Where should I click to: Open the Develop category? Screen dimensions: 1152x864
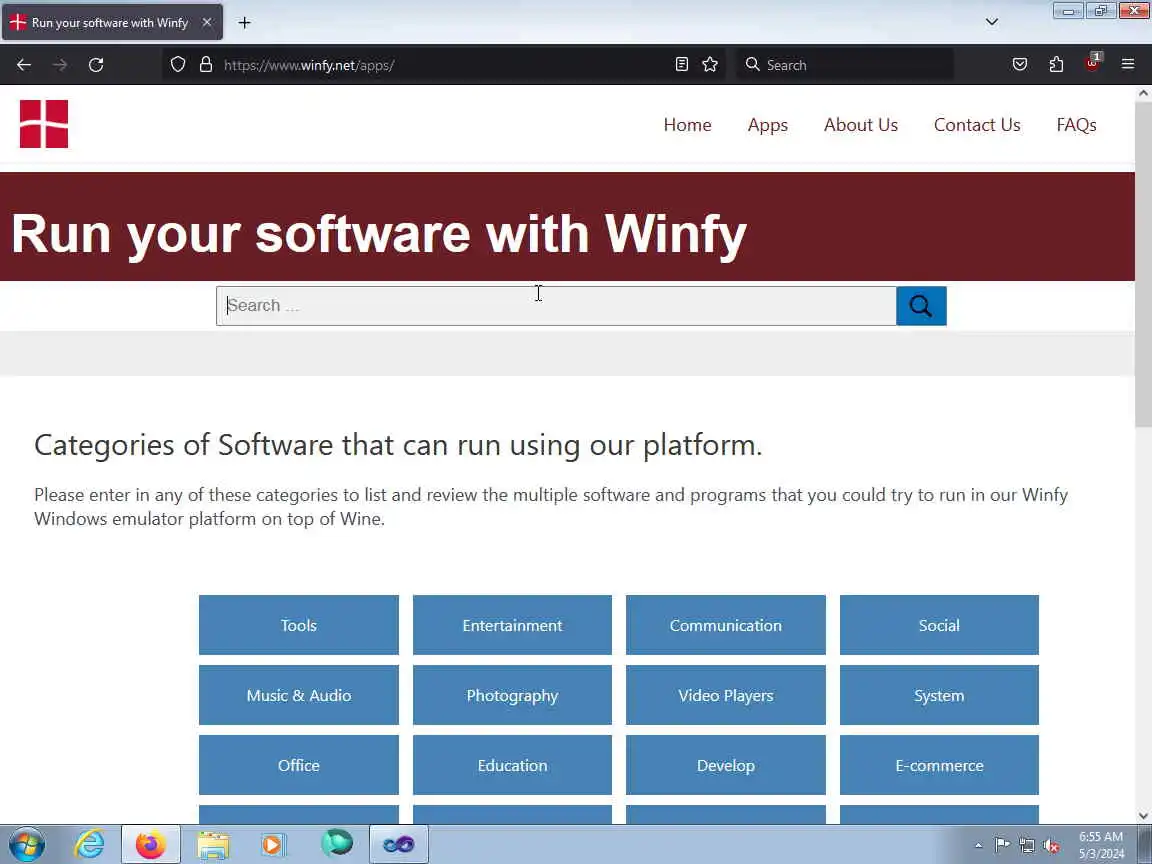726,765
